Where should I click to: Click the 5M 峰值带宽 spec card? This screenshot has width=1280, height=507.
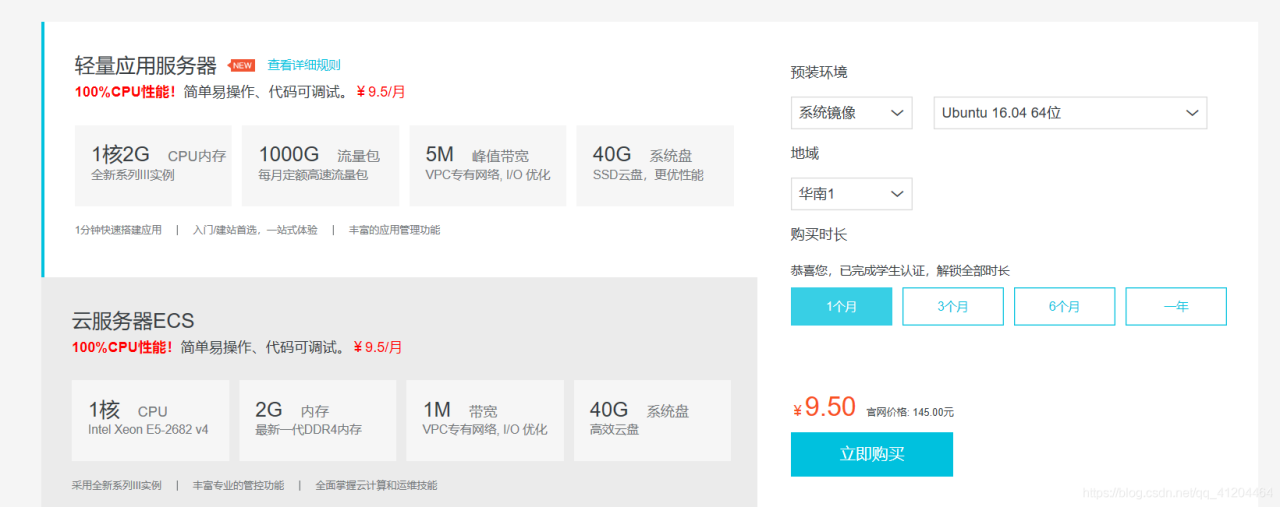click(x=487, y=165)
